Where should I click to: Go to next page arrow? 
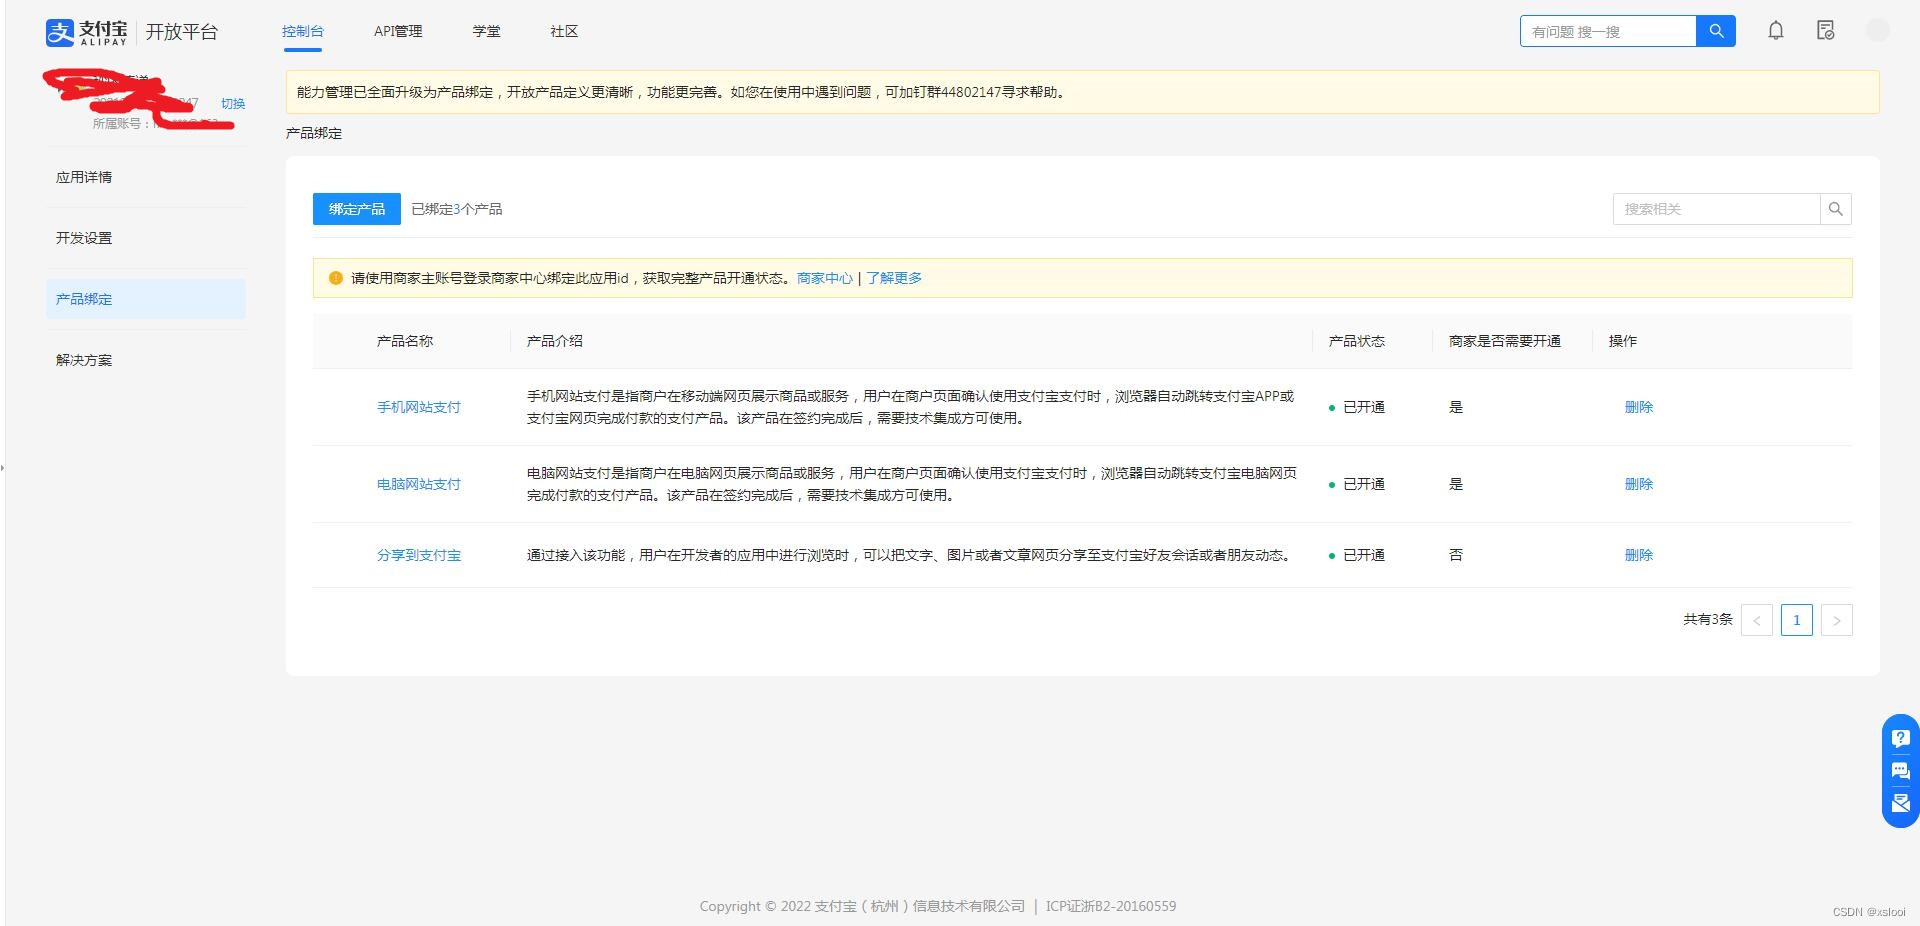coord(1837,620)
